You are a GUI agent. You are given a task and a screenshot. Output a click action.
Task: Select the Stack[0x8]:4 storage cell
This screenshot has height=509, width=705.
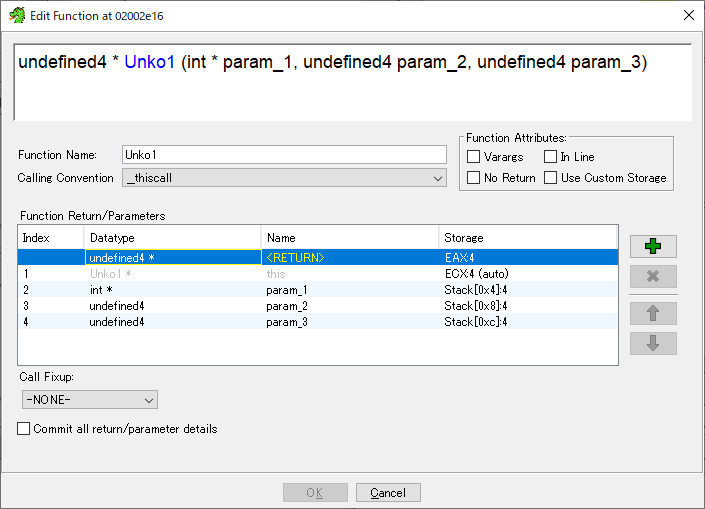528,306
